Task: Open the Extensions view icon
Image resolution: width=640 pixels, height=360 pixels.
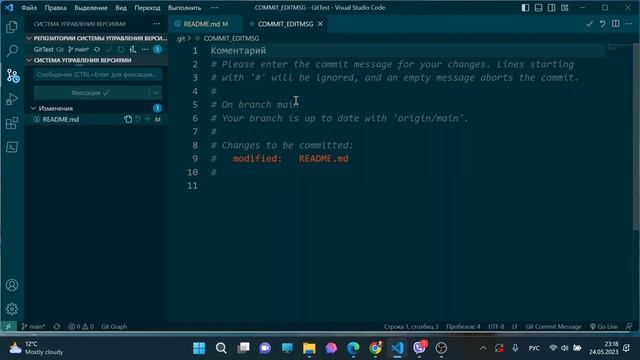Action: 12,123
